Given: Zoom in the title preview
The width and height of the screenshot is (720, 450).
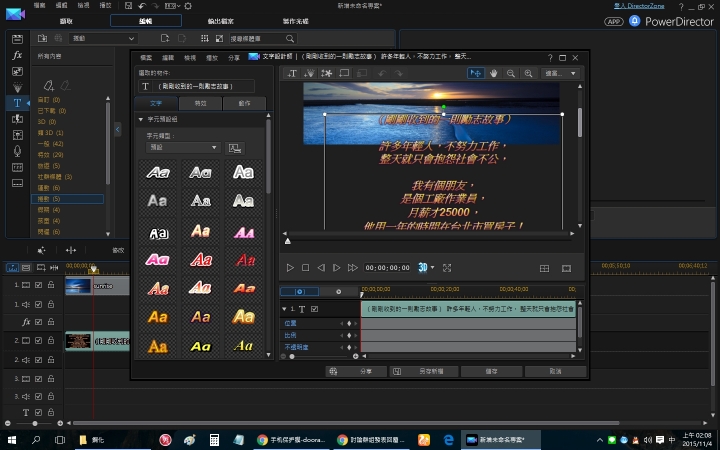Looking at the screenshot, I should 528,73.
